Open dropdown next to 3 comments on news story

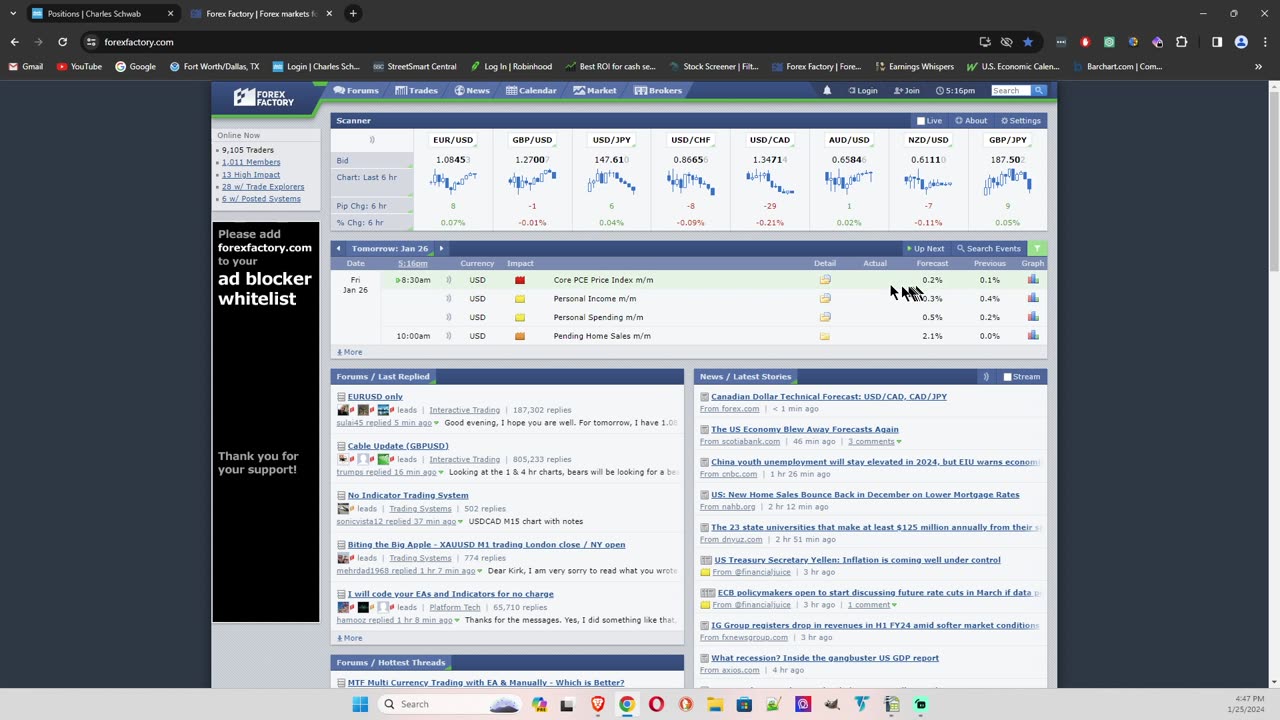(x=899, y=442)
